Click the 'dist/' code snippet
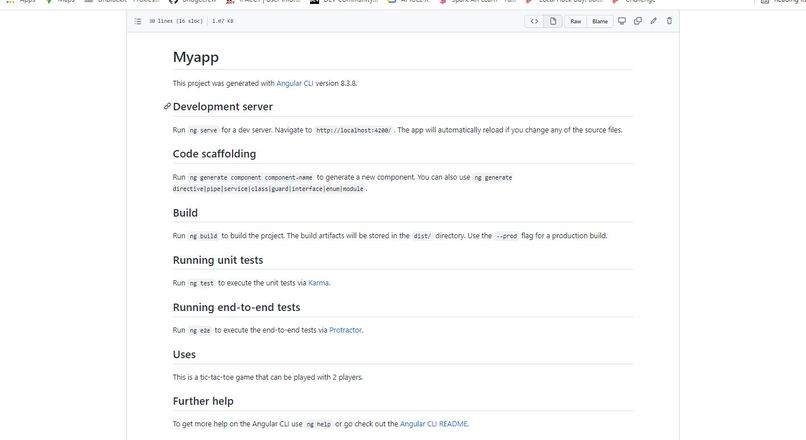806x440 pixels. [x=423, y=236]
